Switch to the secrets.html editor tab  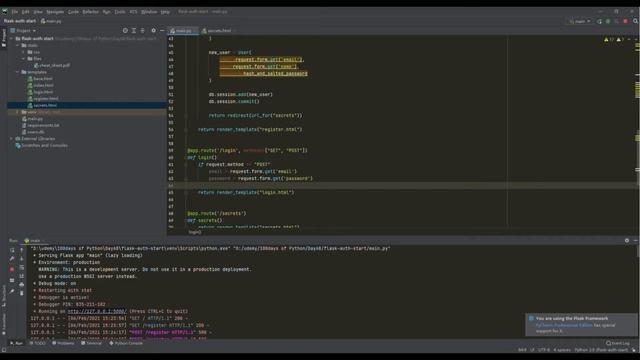point(218,31)
